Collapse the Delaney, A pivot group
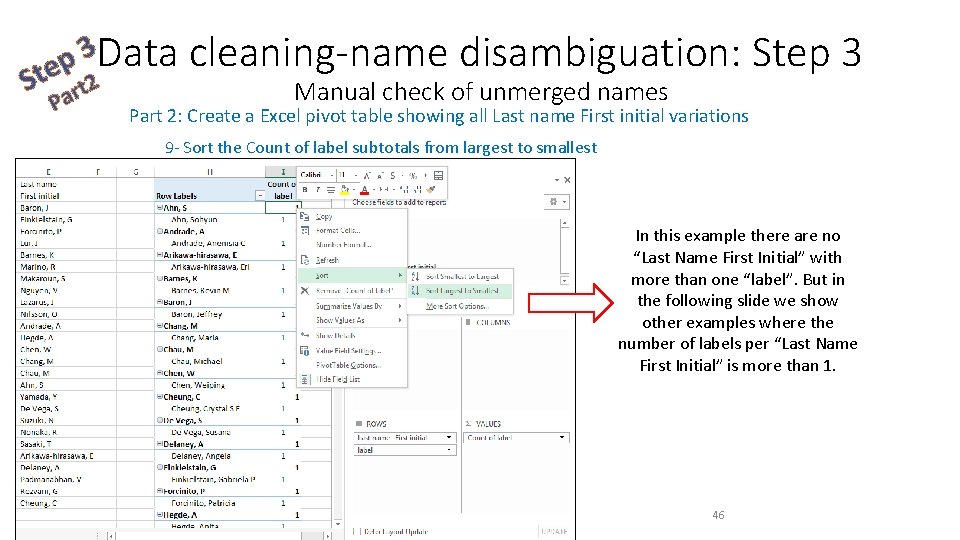Viewport: 960px width, 540px height. tap(160, 444)
